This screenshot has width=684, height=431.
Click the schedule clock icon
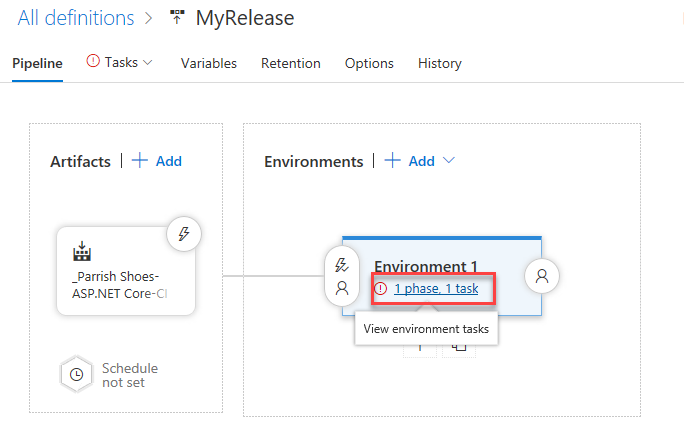click(77, 375)
